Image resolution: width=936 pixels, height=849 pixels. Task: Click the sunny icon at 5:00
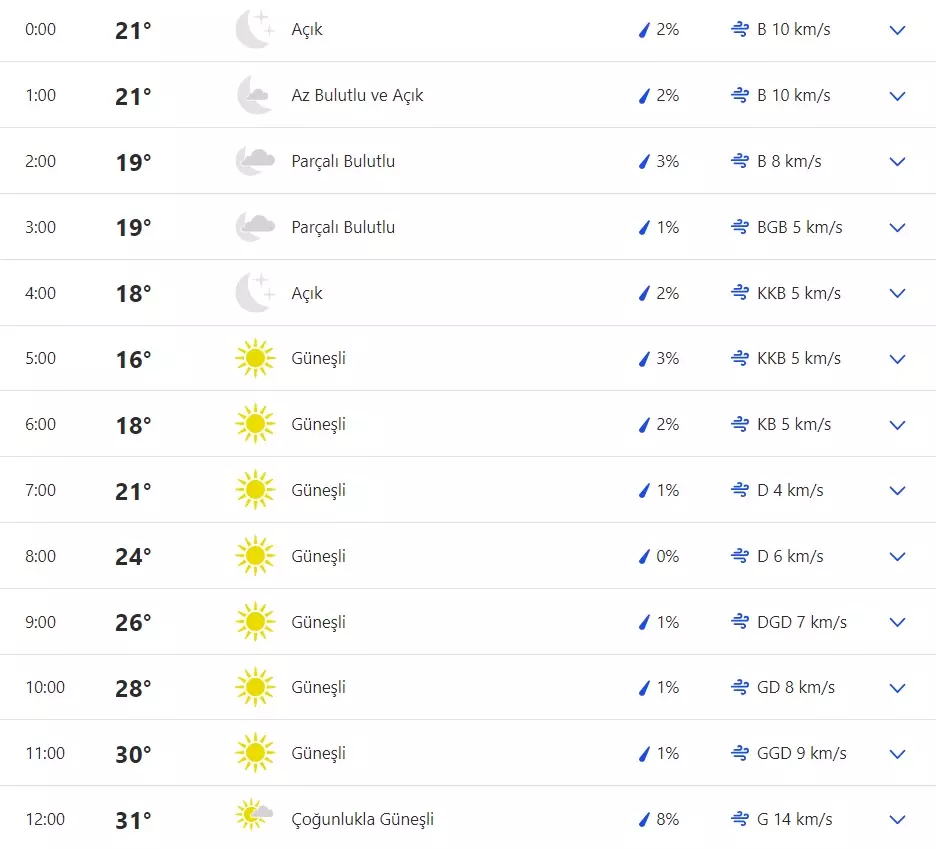point(254,358)
